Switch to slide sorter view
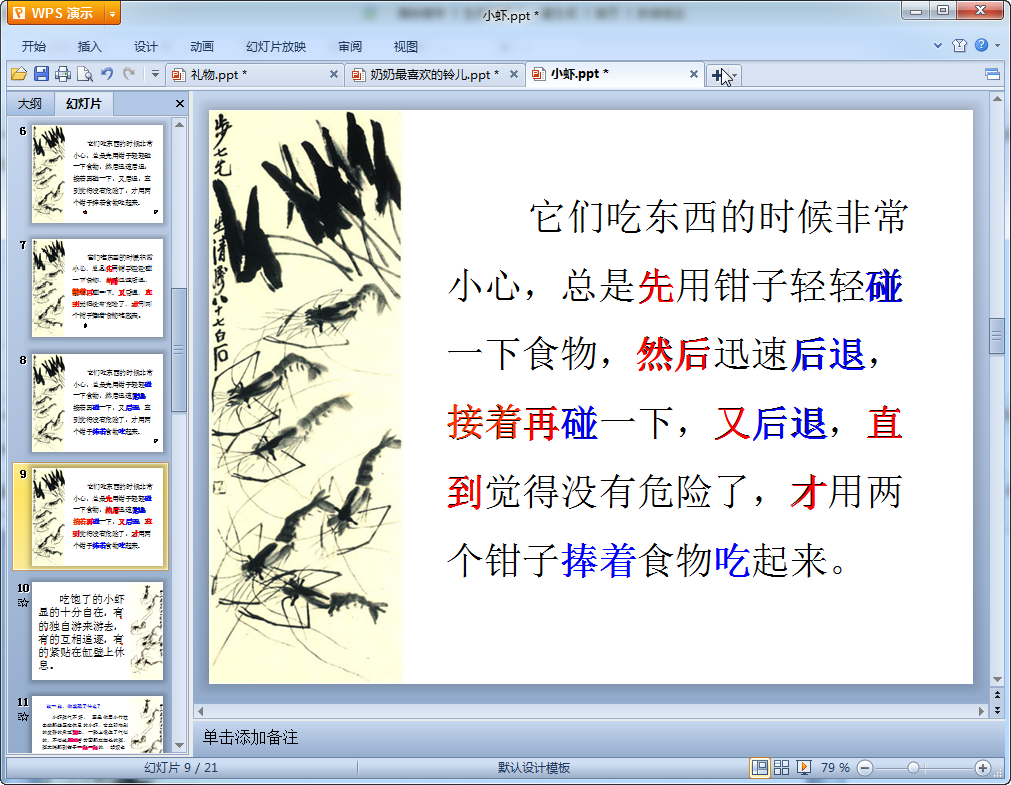The width and height of the screenshot is (1011, 785). pyautogui.click(x=782, y=767)
